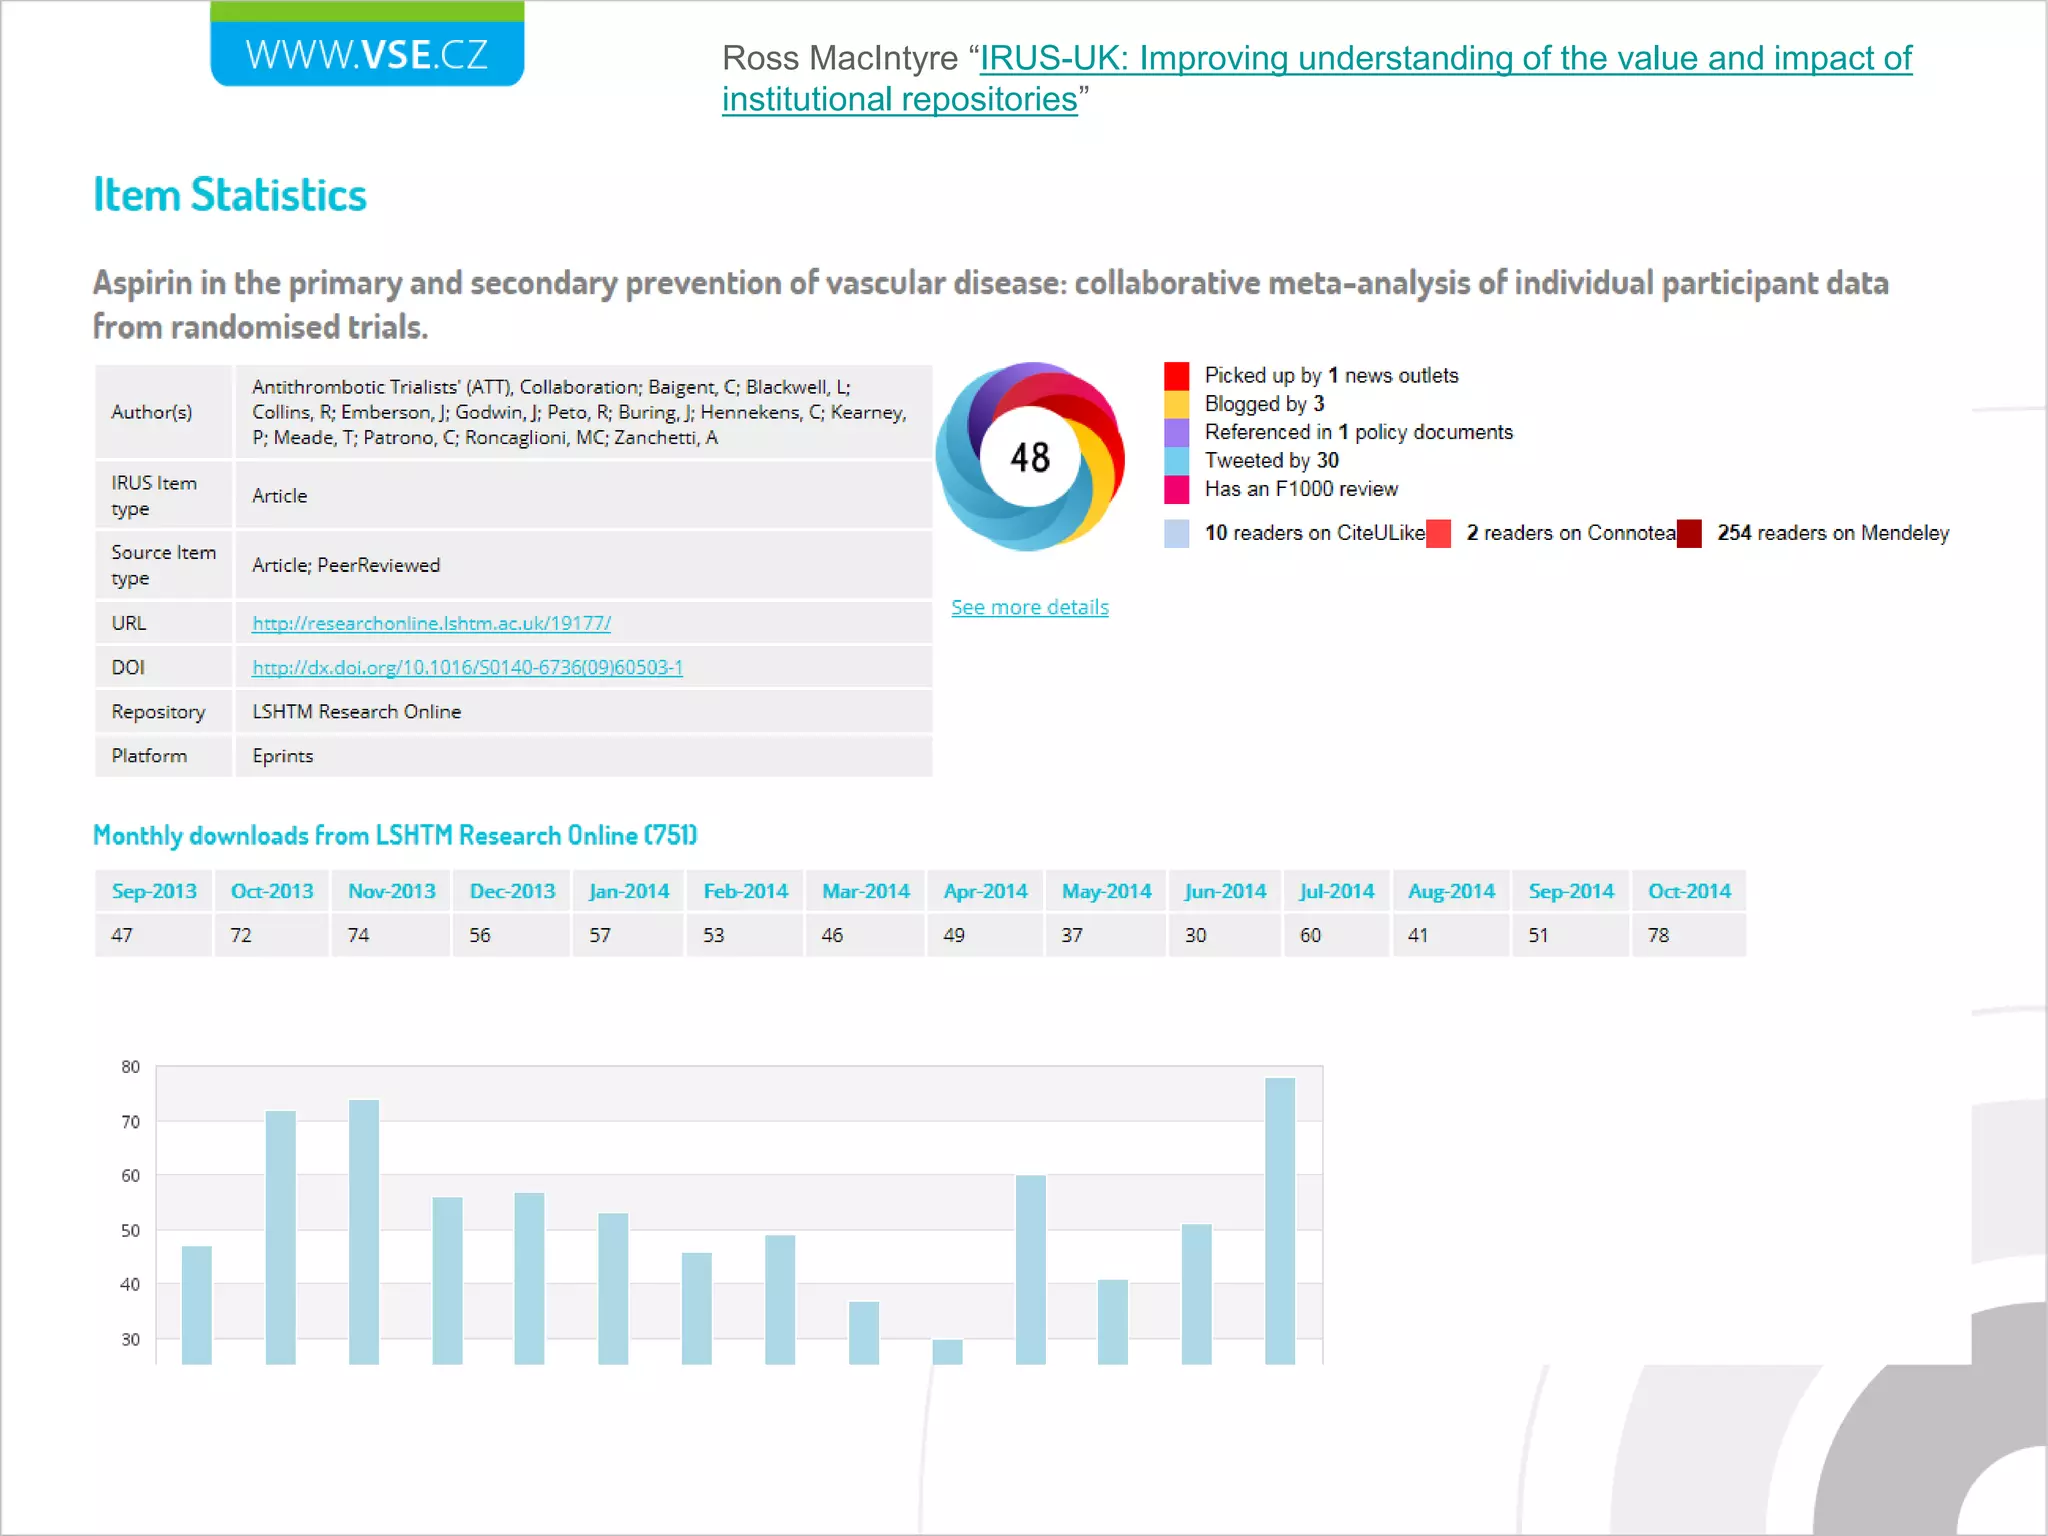2048x1536 pixels.
Task: Click dark red Mendeley readers legend square
Action: click(1689, 533)
